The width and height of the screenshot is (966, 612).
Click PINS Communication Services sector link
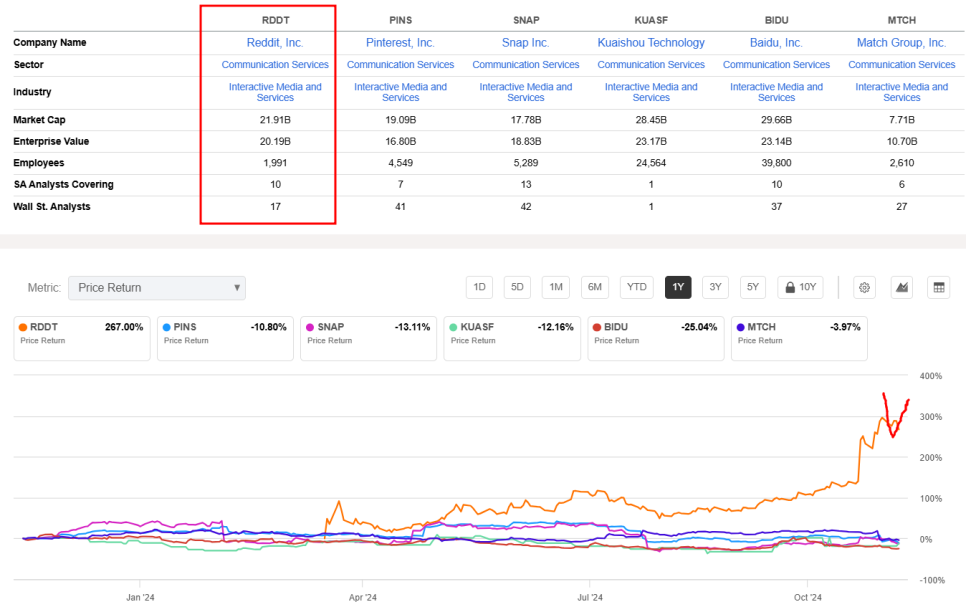(x=400, y=65)
